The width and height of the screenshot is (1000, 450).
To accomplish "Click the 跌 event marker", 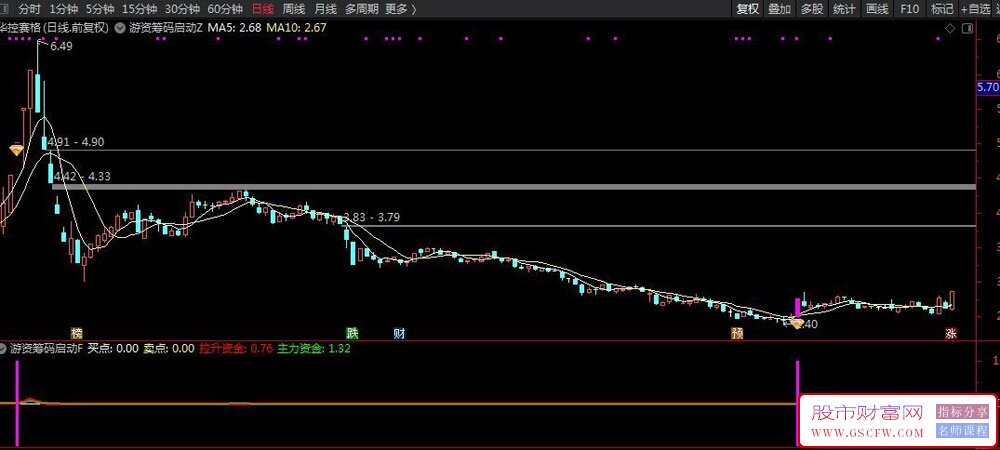I will [352, 333].
